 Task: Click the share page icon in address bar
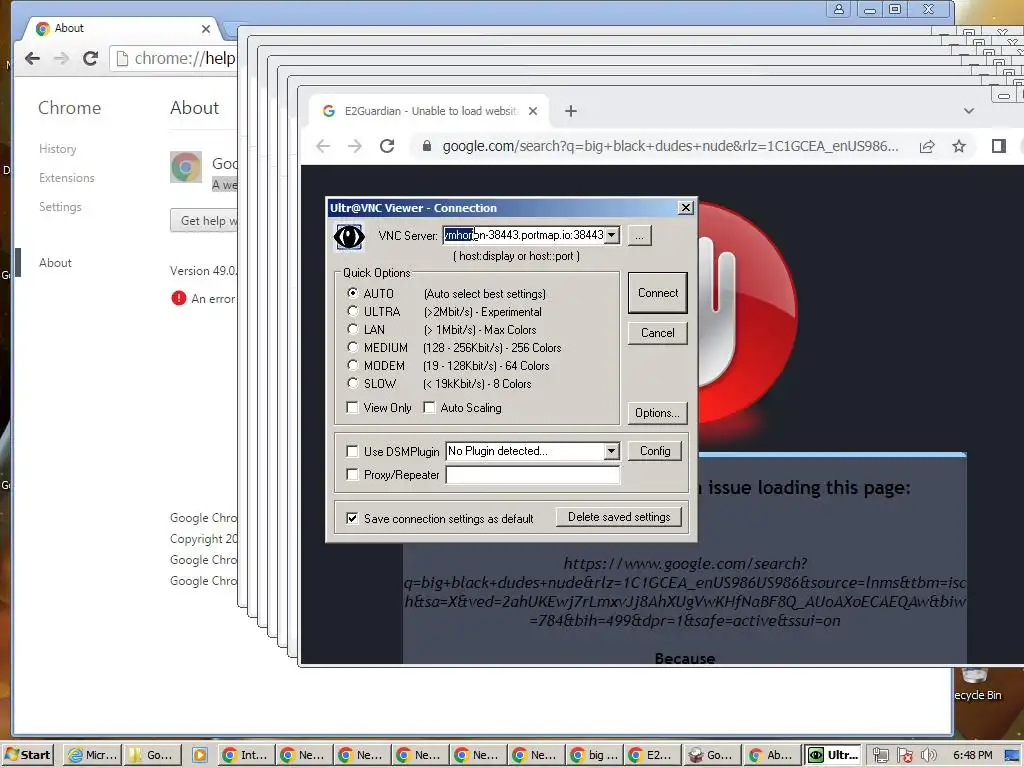point(927,146)
